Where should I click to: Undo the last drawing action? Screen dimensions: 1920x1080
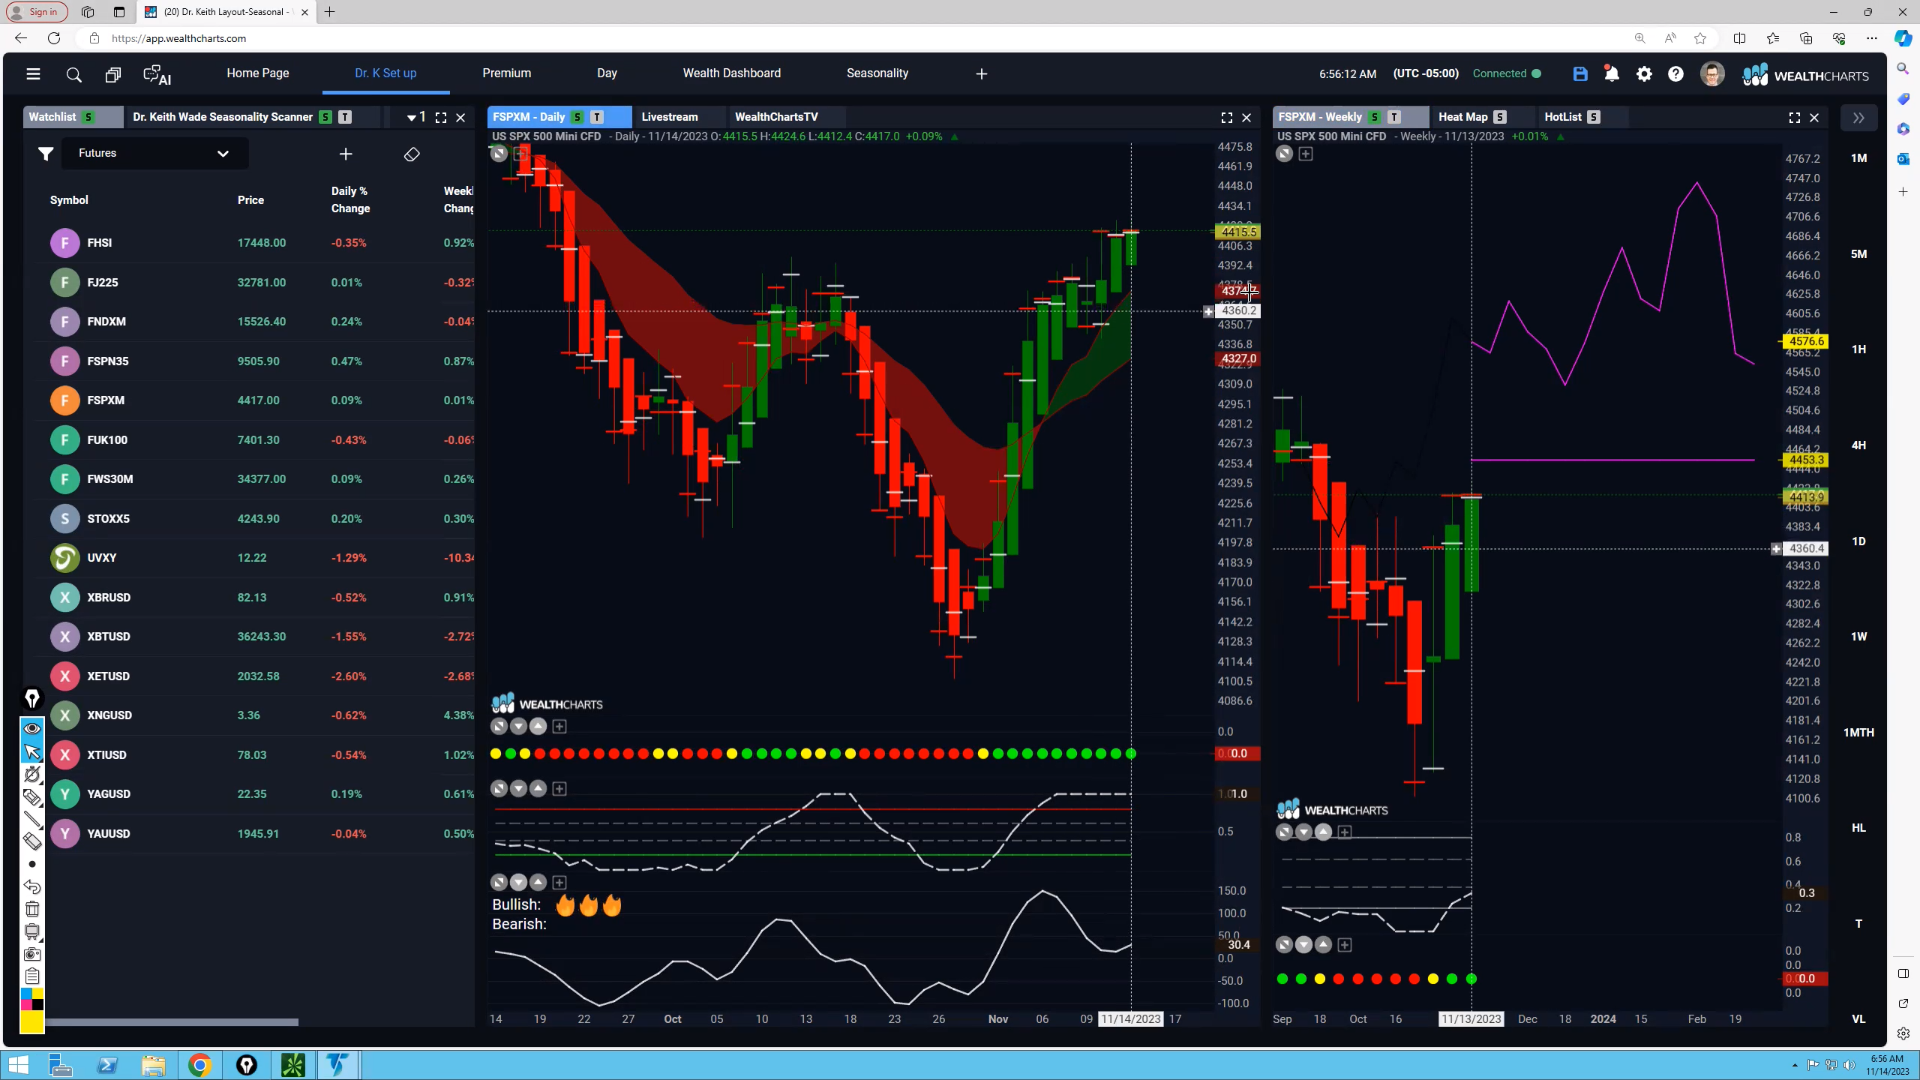pos(32,887)
